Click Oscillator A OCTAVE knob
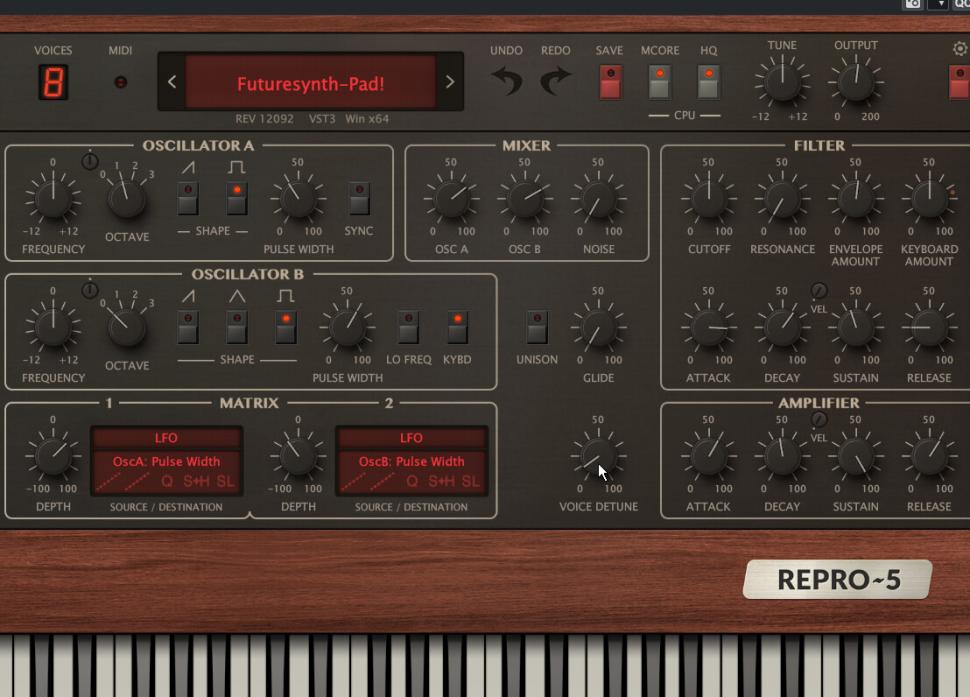Screen dimensions: 970x697 point(127,198)
